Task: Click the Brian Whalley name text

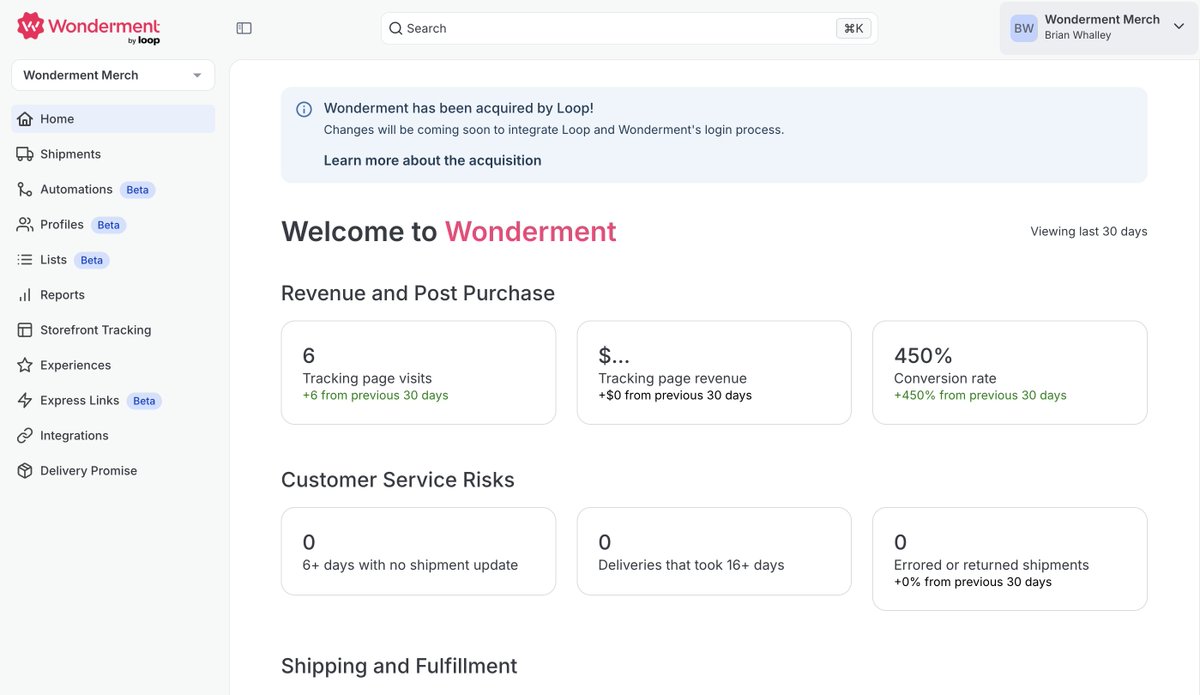Action: tap(1078, 36)
